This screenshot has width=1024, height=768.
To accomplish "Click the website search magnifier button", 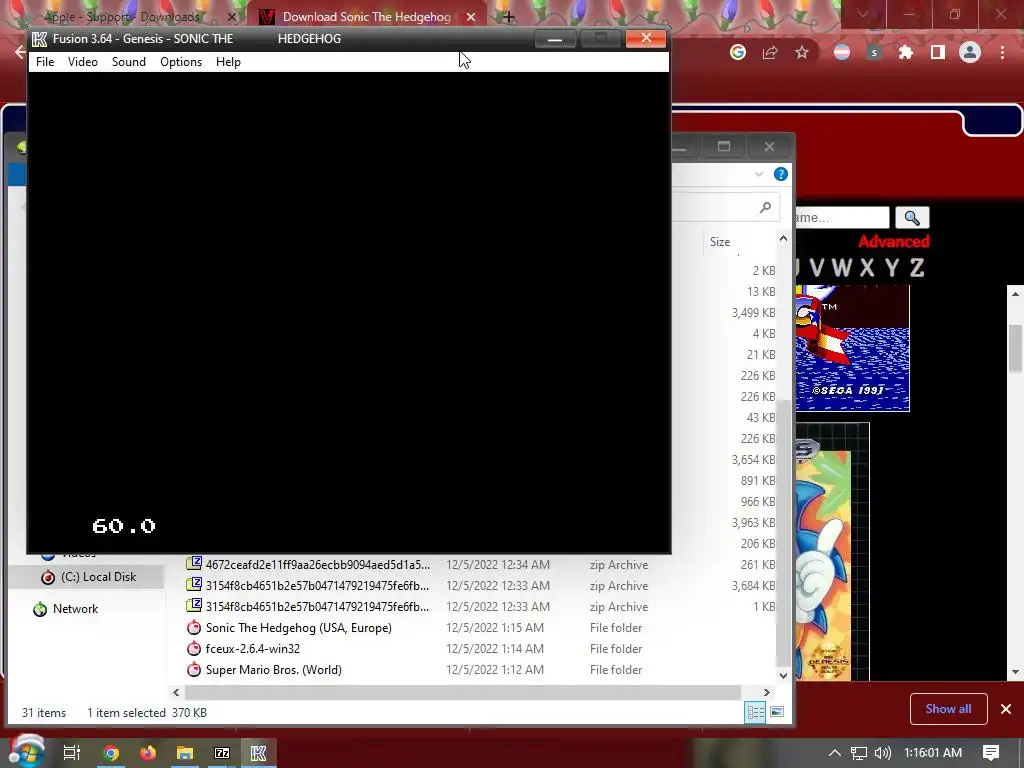I will coord(912,217).
